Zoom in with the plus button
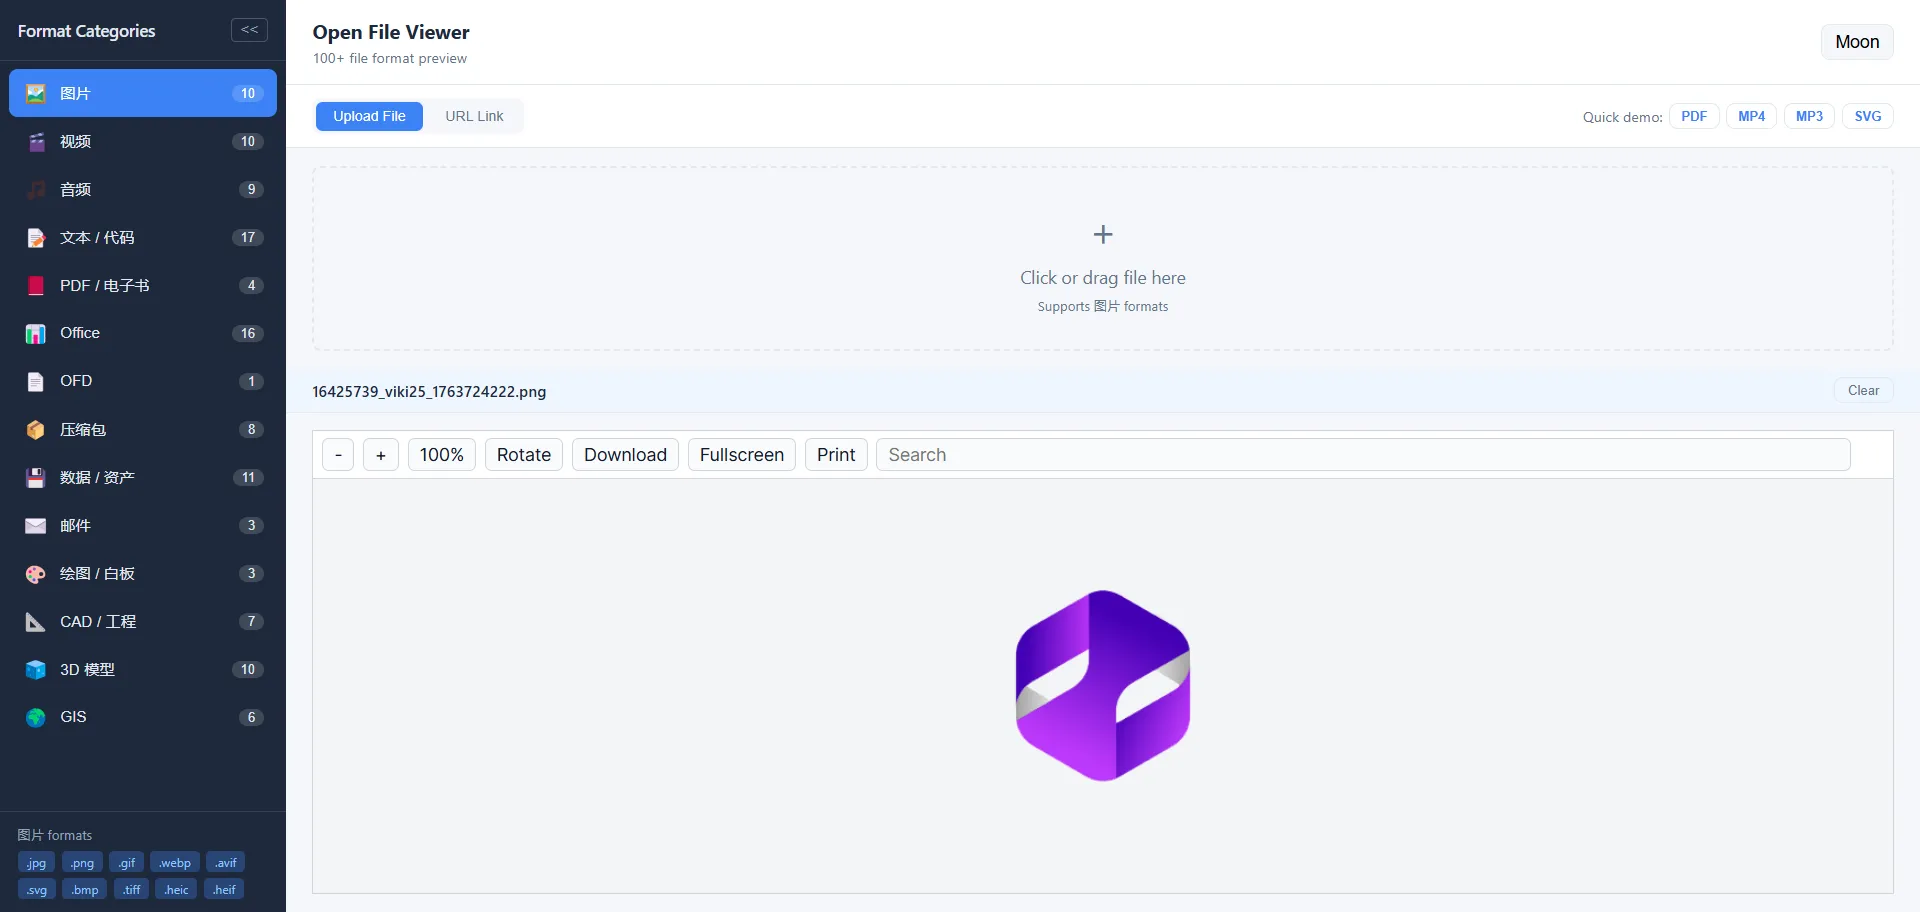The image size is (1920, 912). (380, 454)
